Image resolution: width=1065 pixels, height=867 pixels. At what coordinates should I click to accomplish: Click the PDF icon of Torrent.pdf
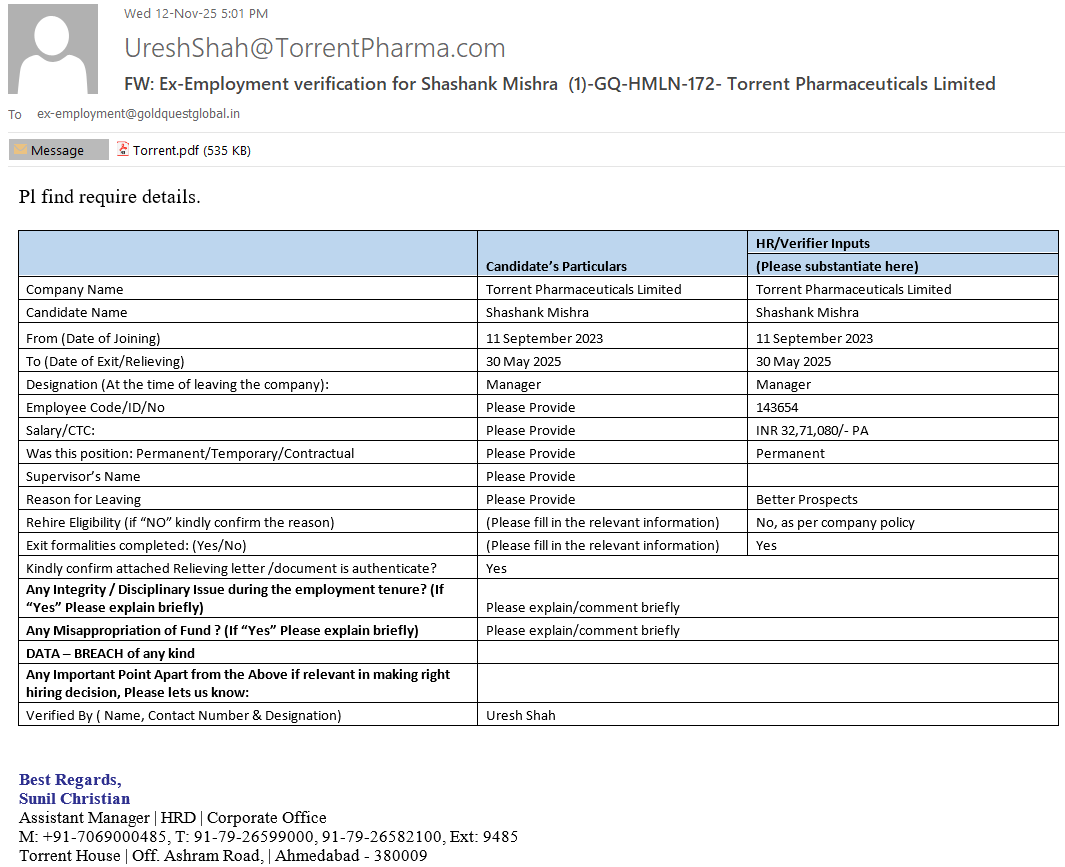[x=123, y=149]
